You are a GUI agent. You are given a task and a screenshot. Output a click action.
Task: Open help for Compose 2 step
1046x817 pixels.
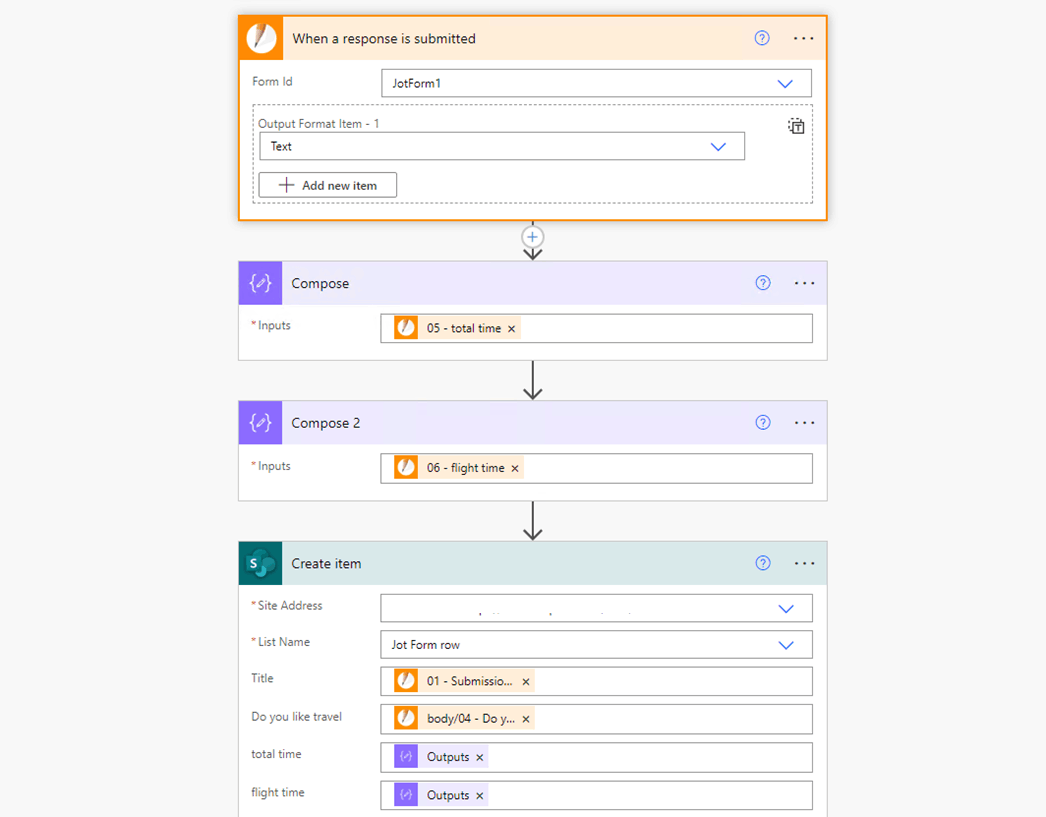pos(762,422)
